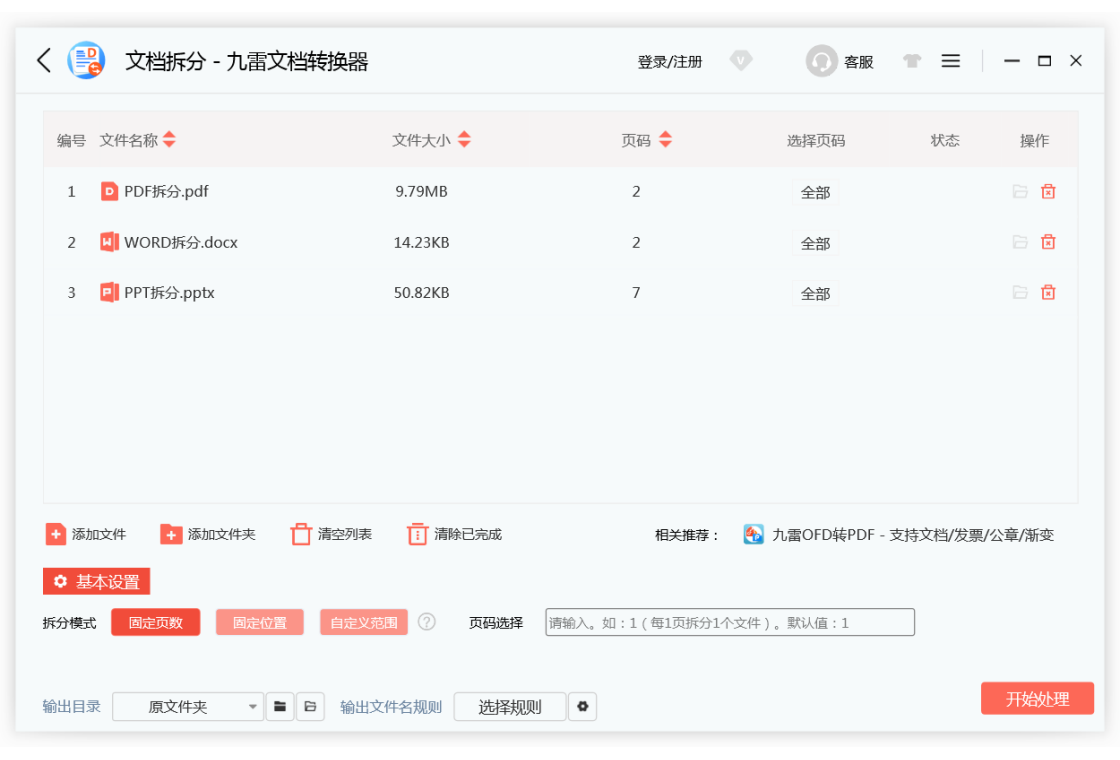
Task: Open folder for WORD拆分.docx row
Action: pyautogui.click(x=1020, y=242)
